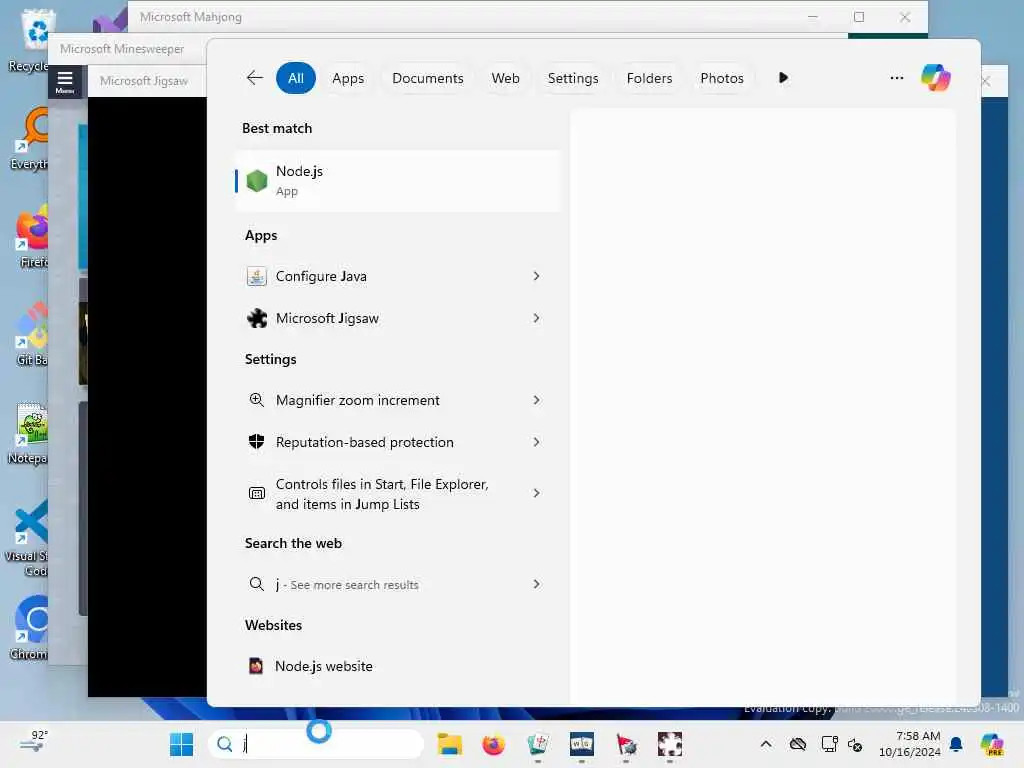Screen dimensions: 1024x768
Task: Open the notifications bell icon
Action: click(956, 744)
